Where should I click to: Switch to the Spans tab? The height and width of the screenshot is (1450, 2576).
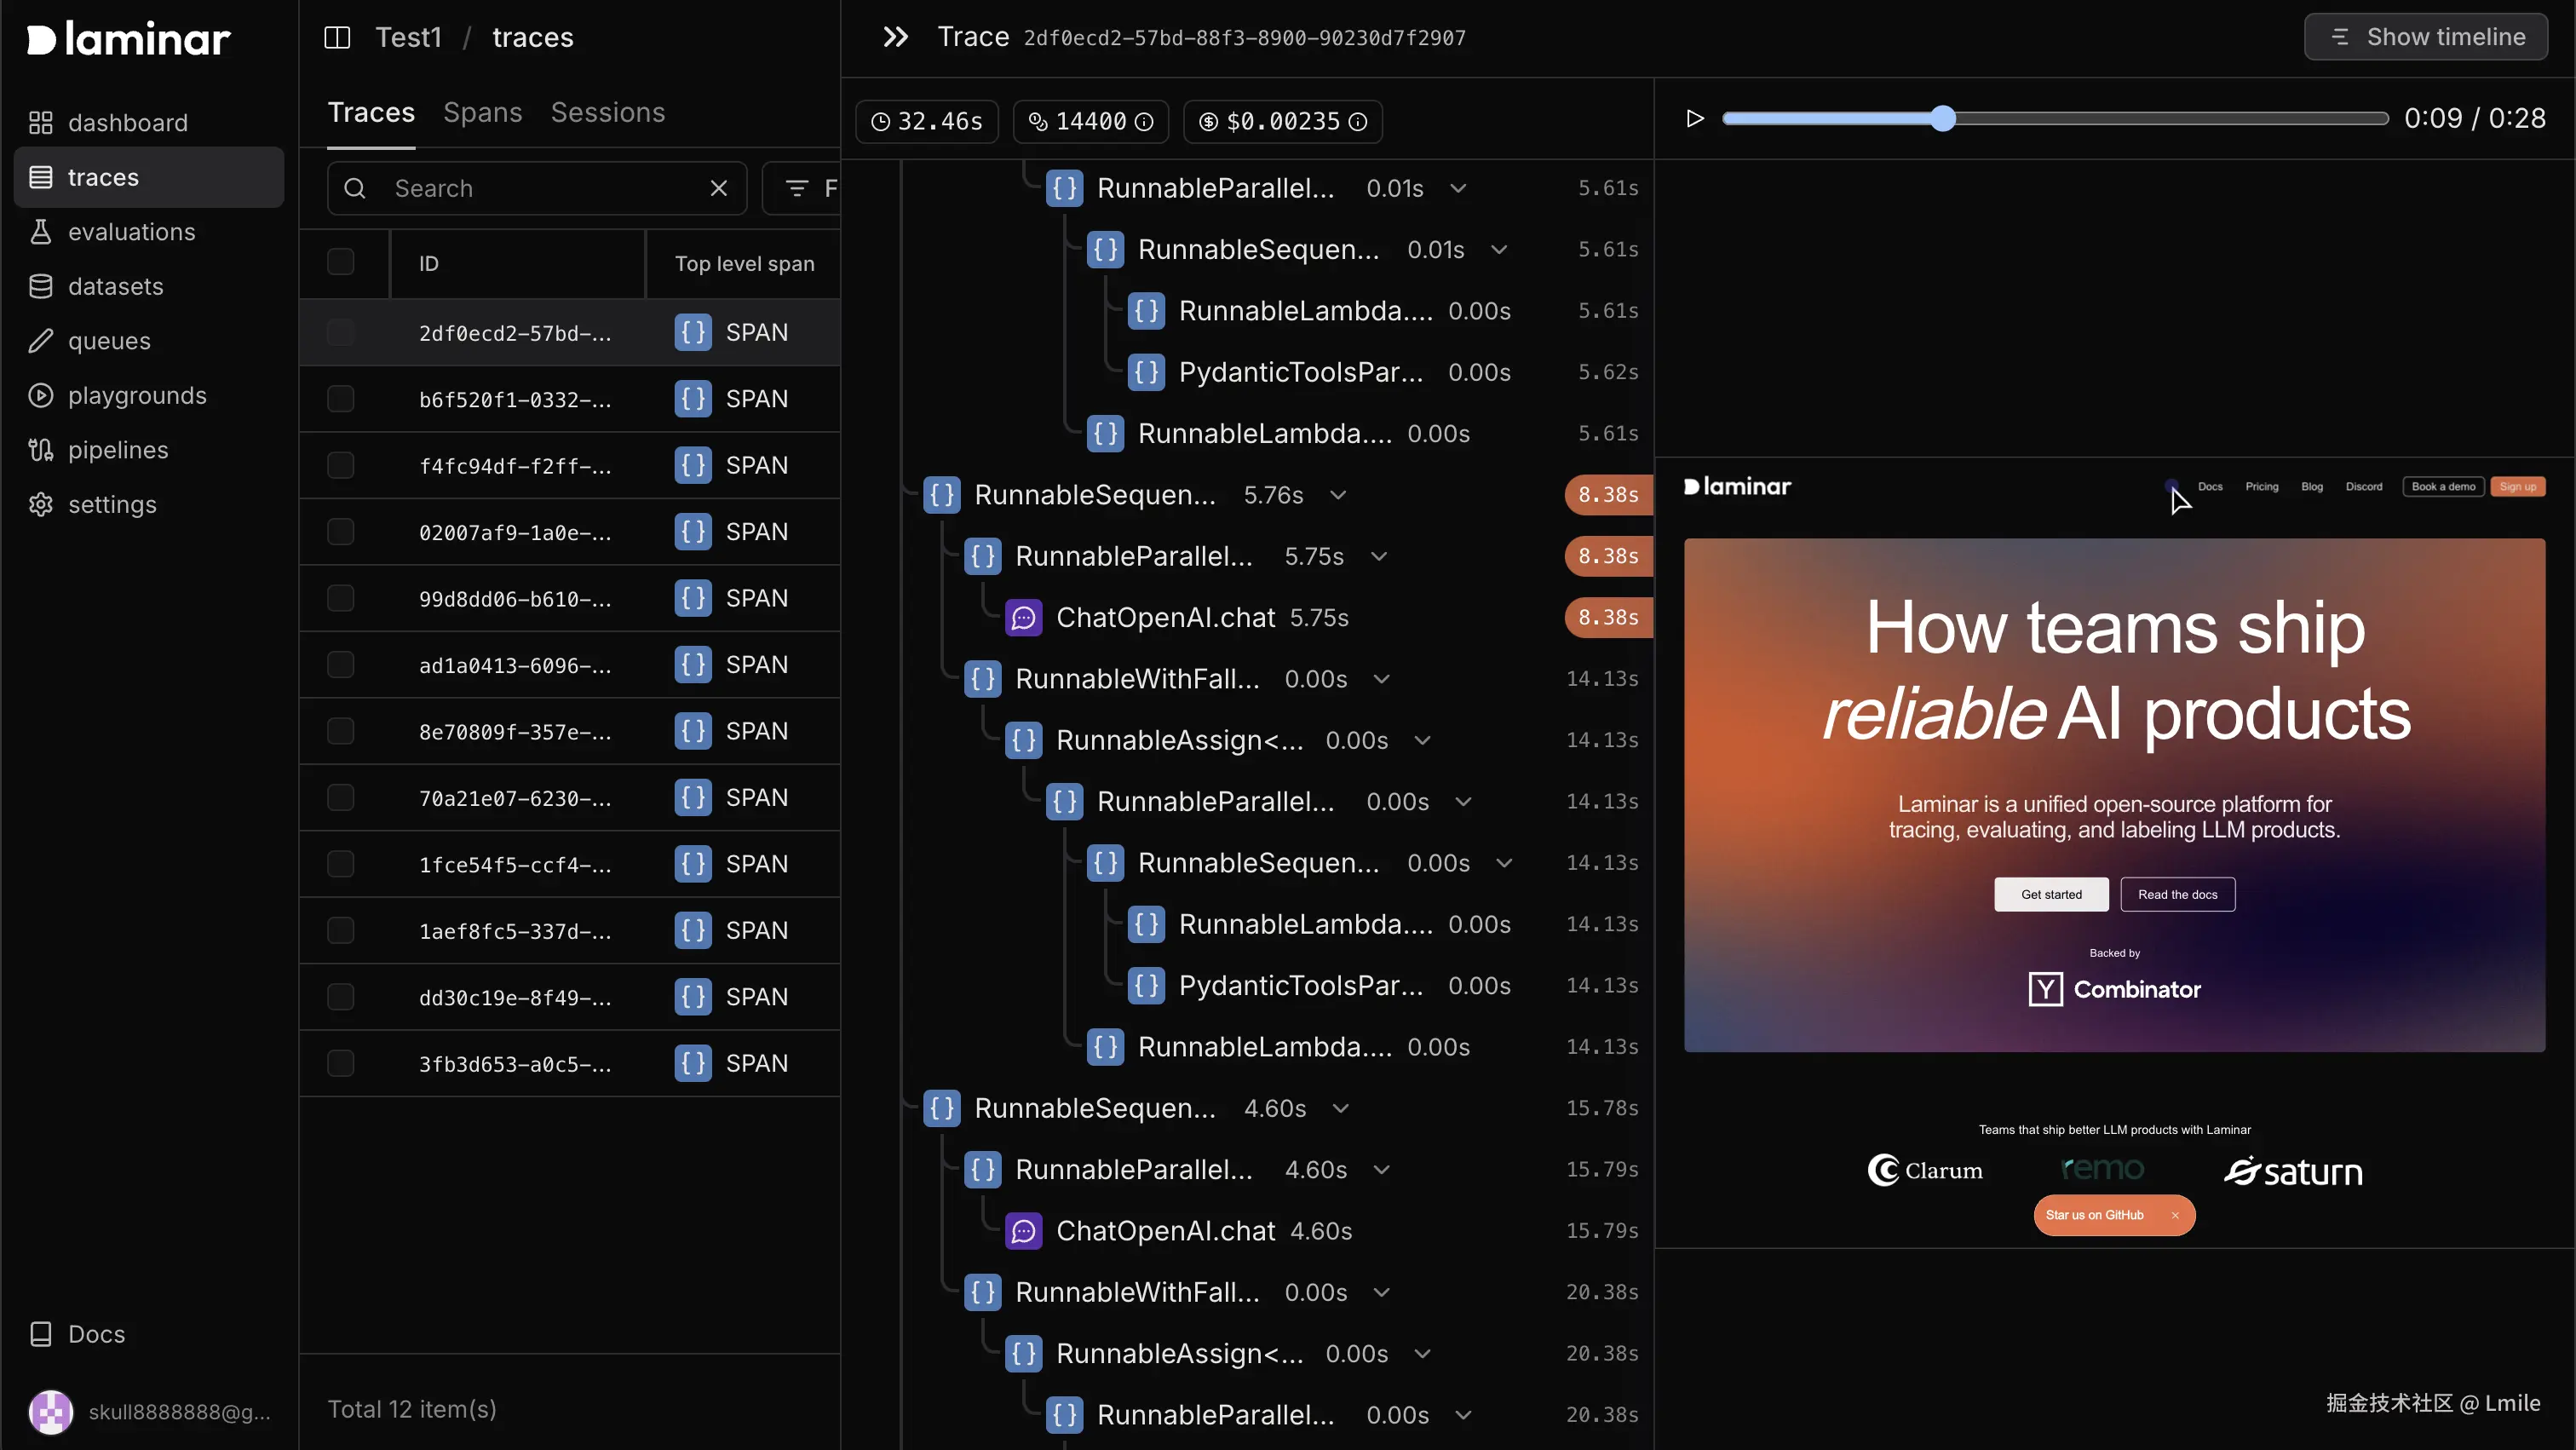click(482, 113)
